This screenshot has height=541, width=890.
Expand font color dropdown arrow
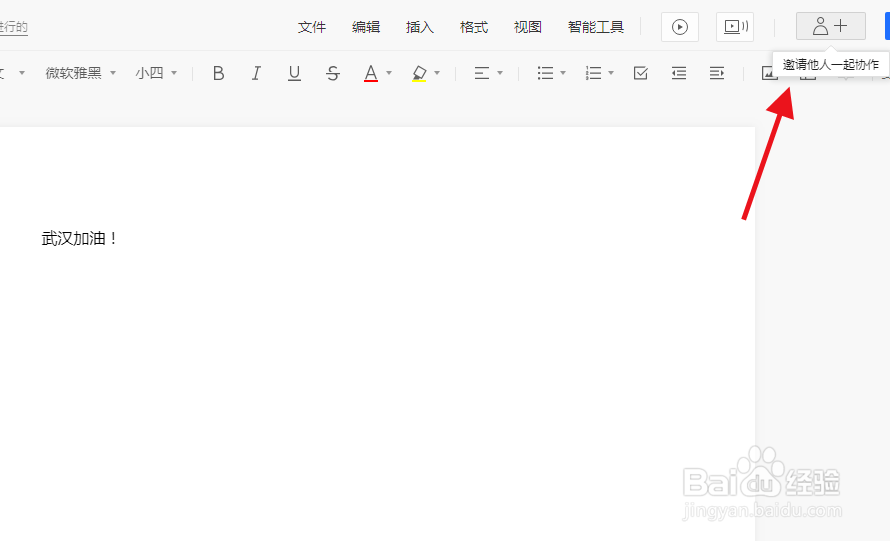[x=389, y=73]
